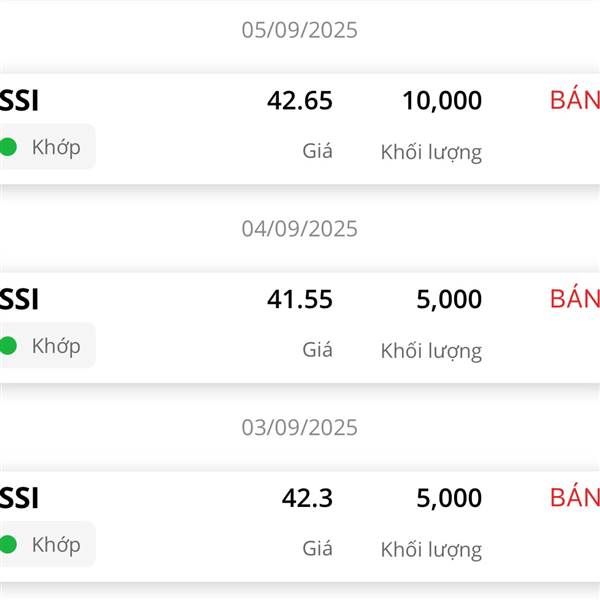Image resolution: width=600 pixels, height=600 pixels.
Task: Select the price value 42.65
Action: click(x=300, y=101)
